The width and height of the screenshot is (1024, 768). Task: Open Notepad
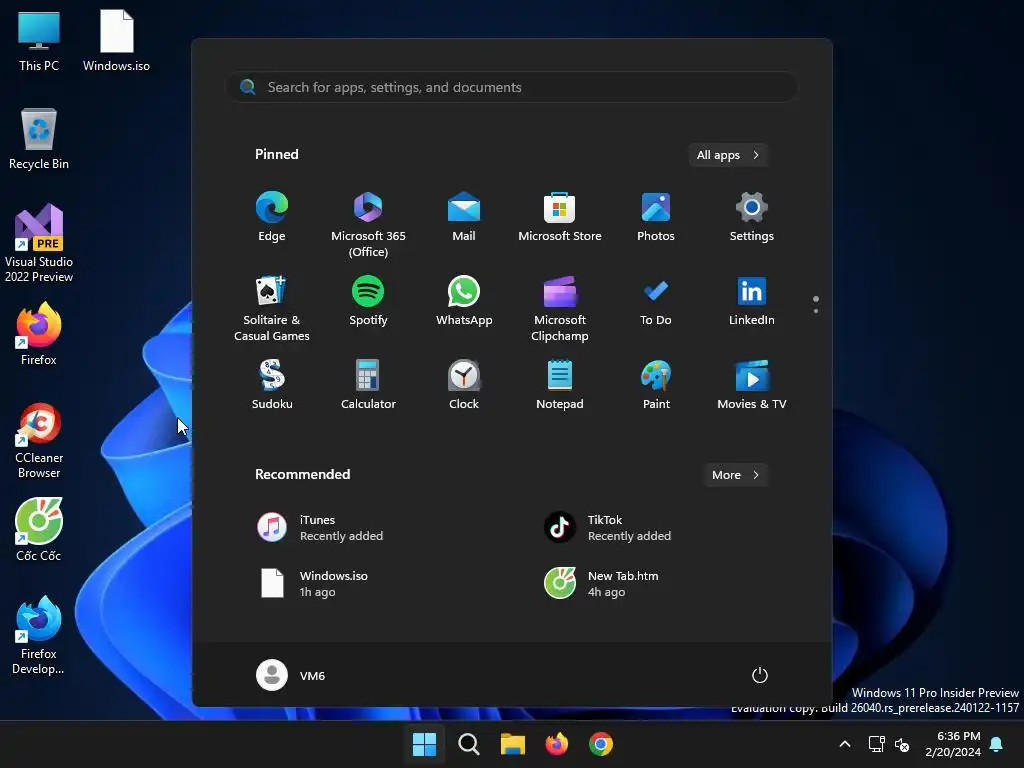[560, 385]
